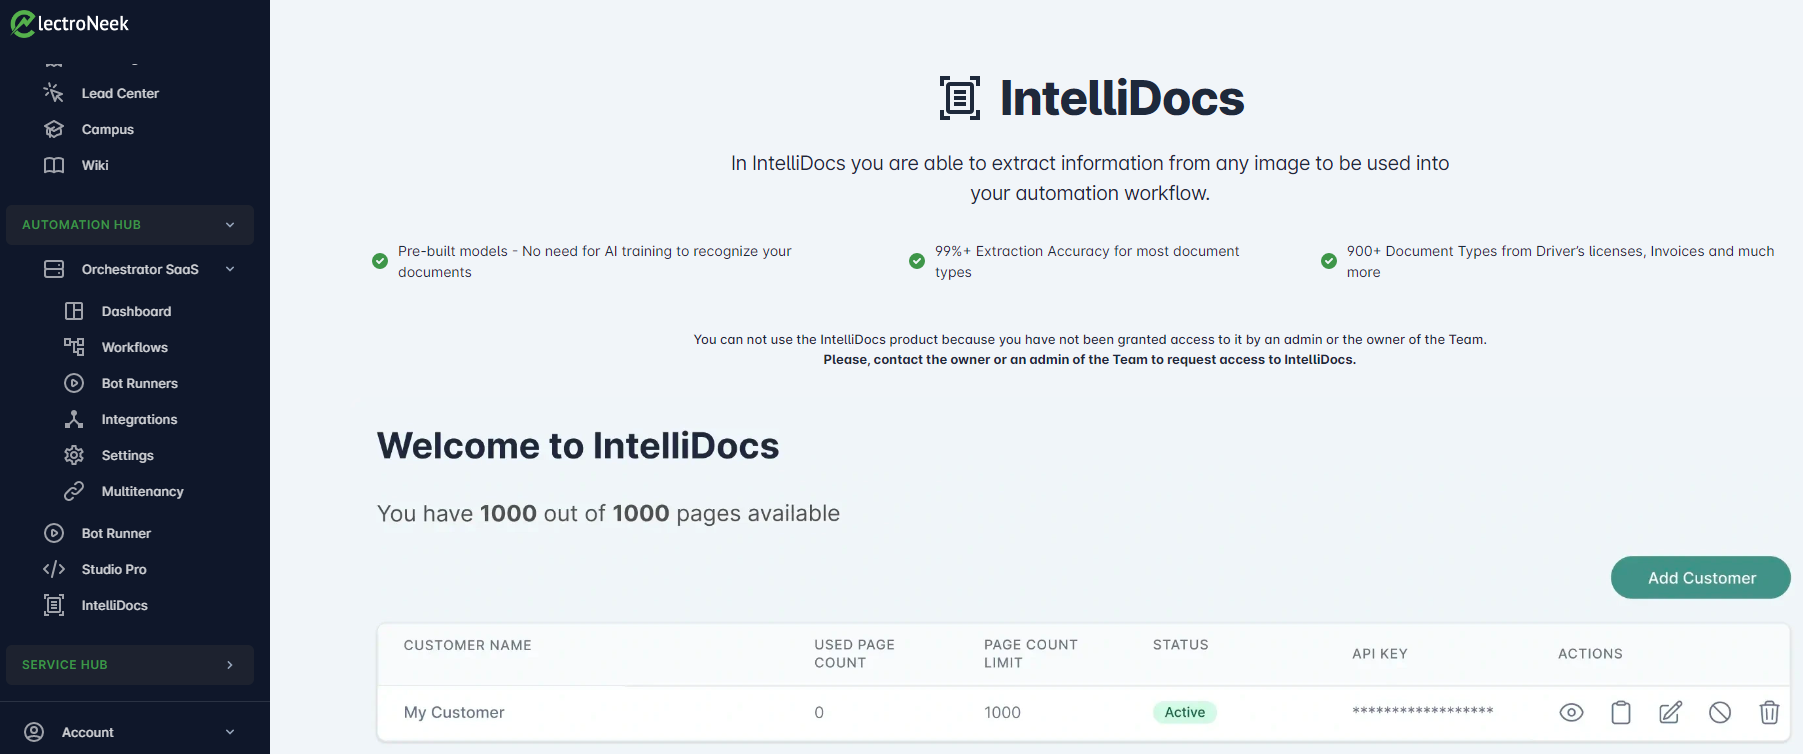Click SERVICE HUB section header

[x=130, y=665]
